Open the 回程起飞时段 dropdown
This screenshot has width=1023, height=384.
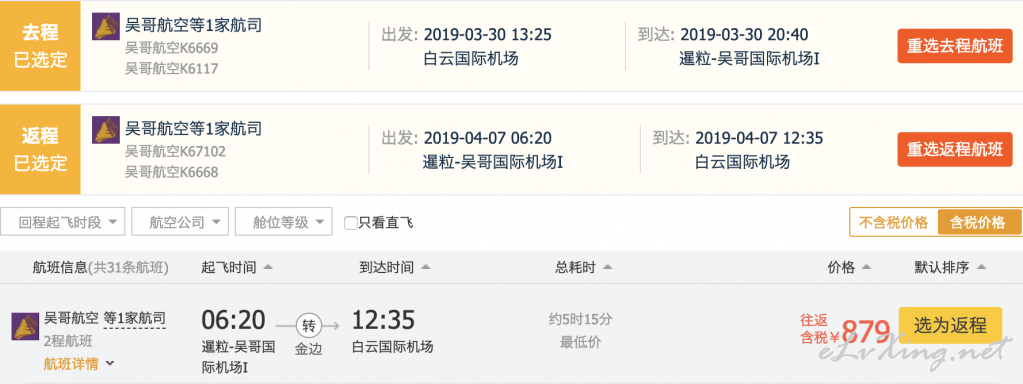[x=63, y=222]
